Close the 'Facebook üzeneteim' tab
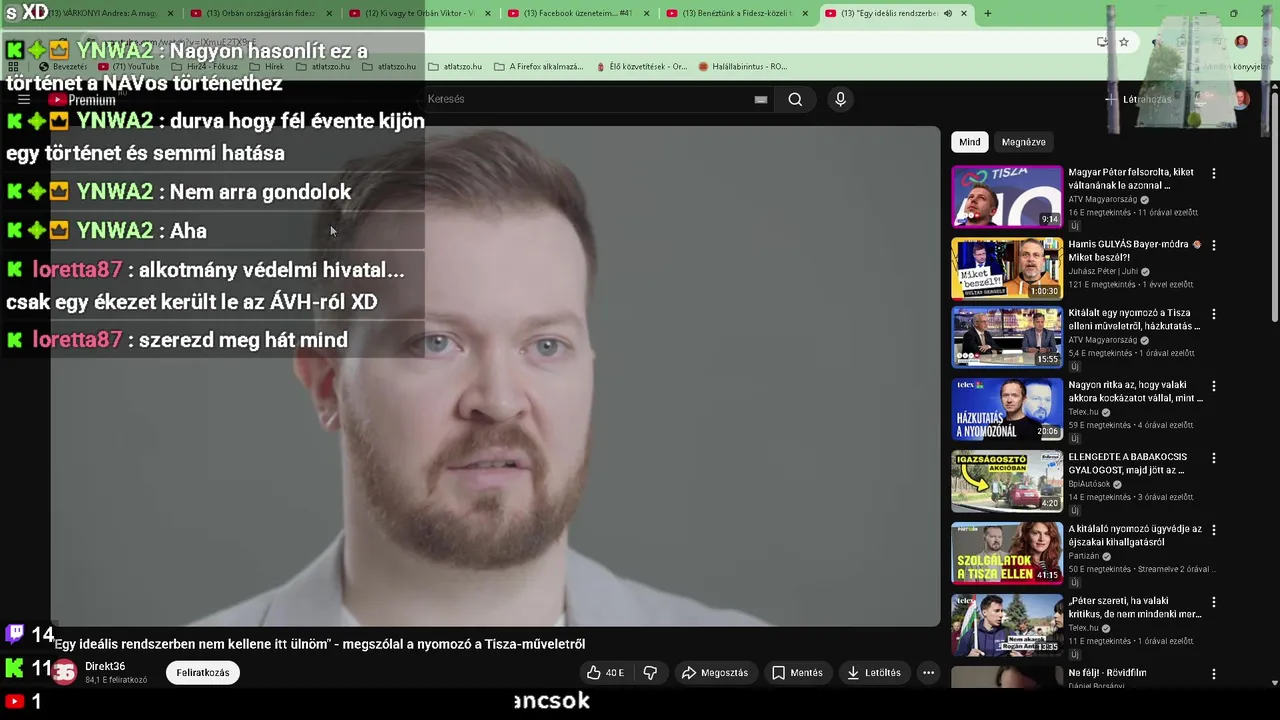This screenshot has height=720, width=1280. pyautogui.click(x=646, y=13)
